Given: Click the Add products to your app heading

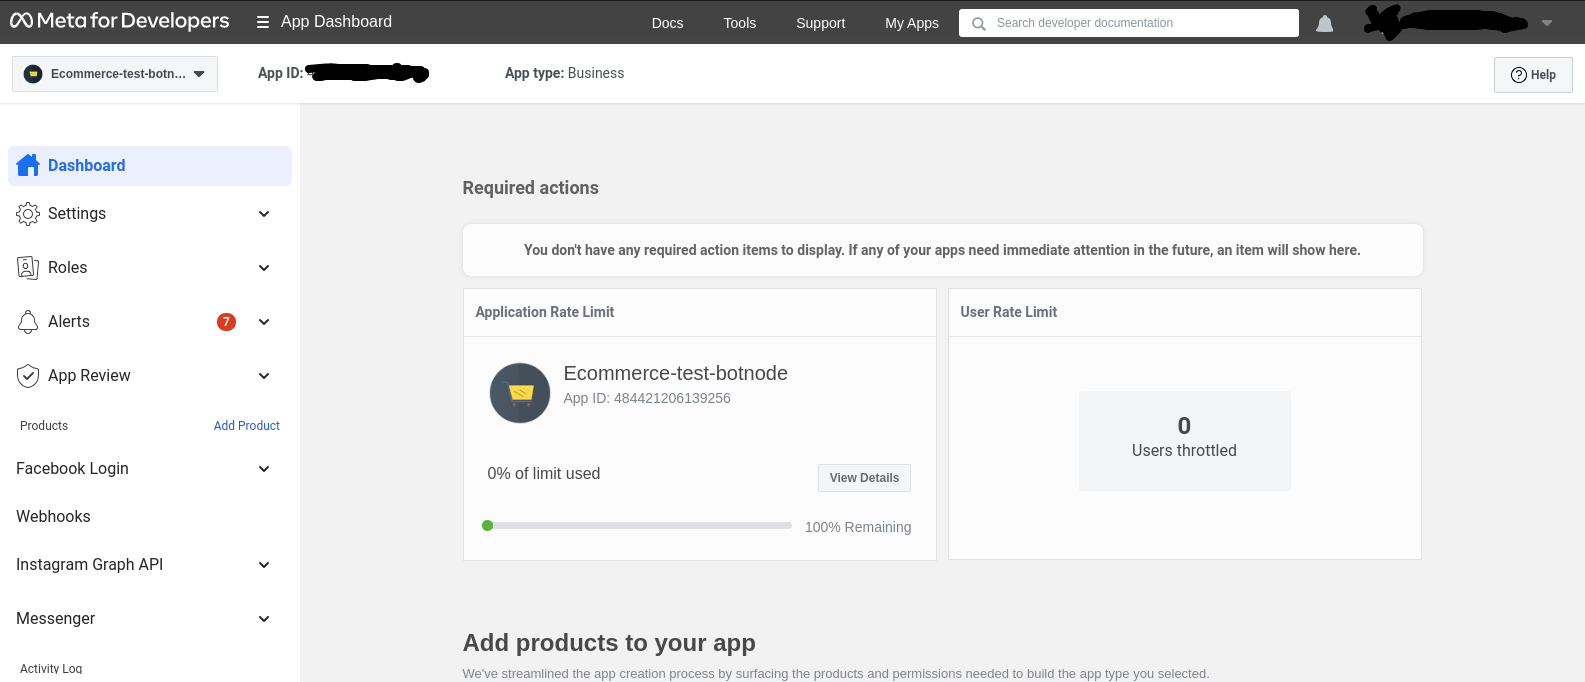Looking at the screenshot, I should [609, 642].
